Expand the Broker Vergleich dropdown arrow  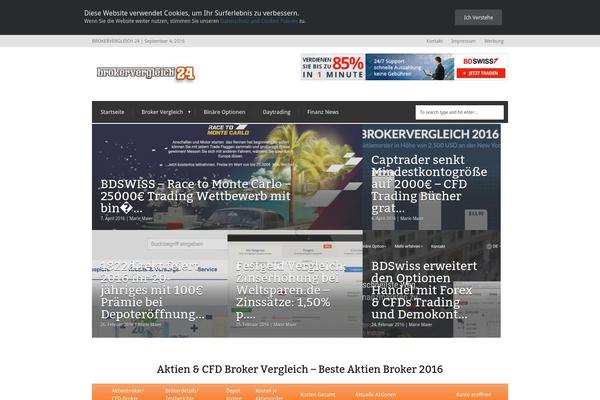(189, 112)
